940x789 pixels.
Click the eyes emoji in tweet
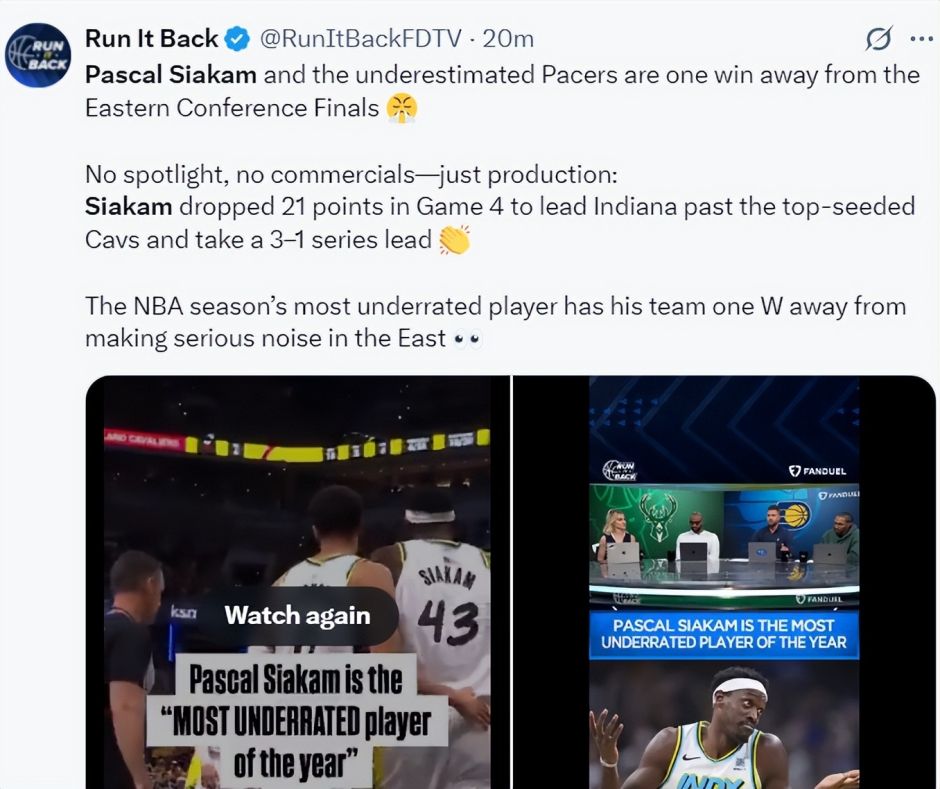(468, 339)
